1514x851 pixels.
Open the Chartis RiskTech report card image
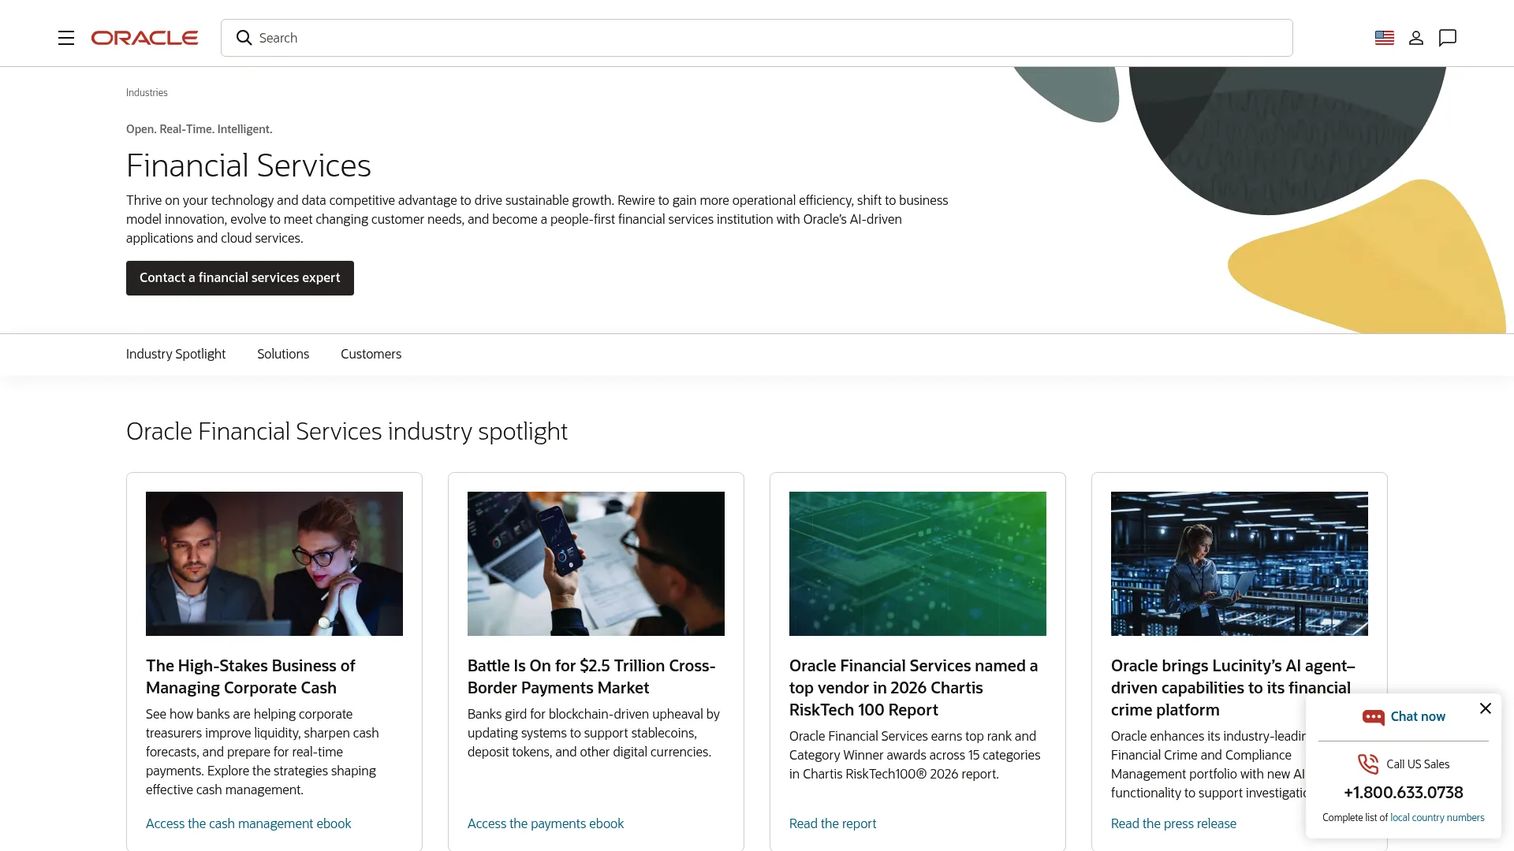(918, 564)
